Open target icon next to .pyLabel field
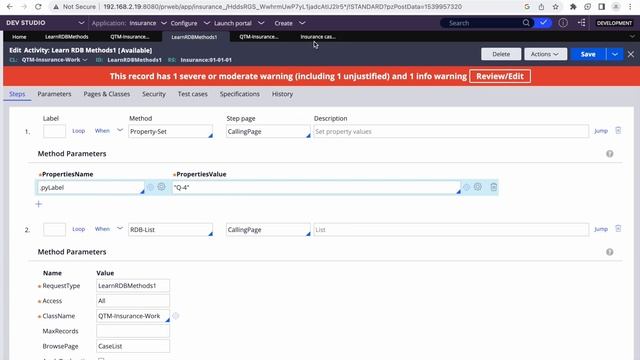 click(x=150, y=187)
